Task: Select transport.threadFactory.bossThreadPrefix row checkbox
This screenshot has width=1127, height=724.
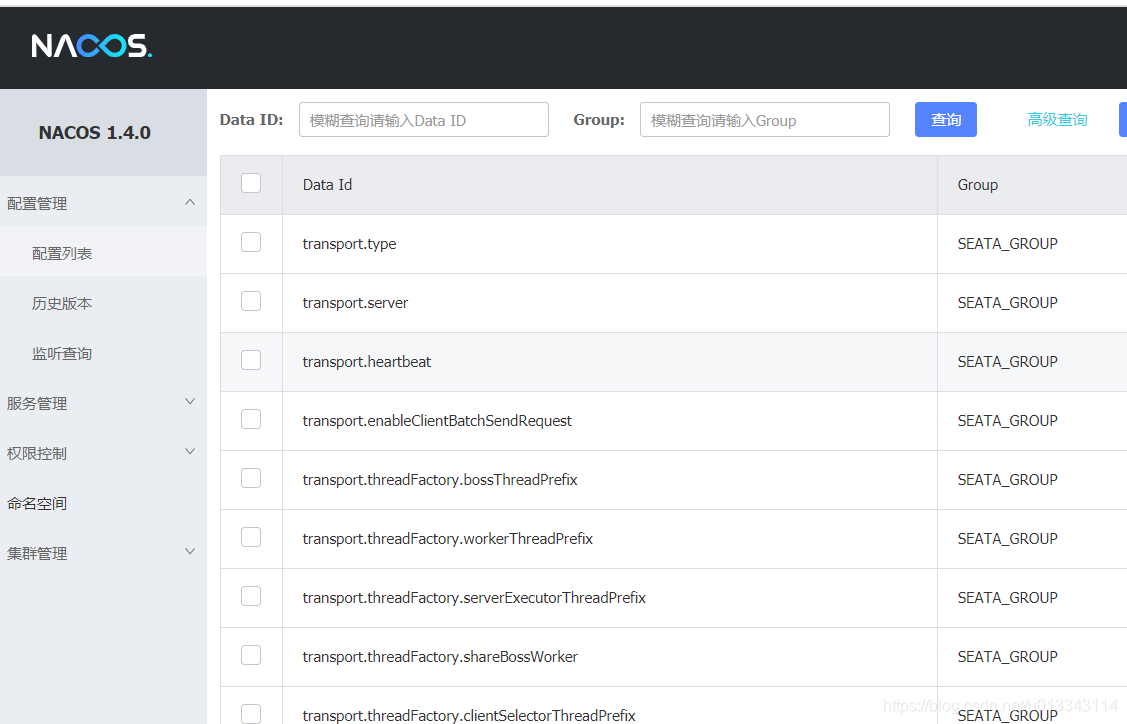Action: click(251, 478)
